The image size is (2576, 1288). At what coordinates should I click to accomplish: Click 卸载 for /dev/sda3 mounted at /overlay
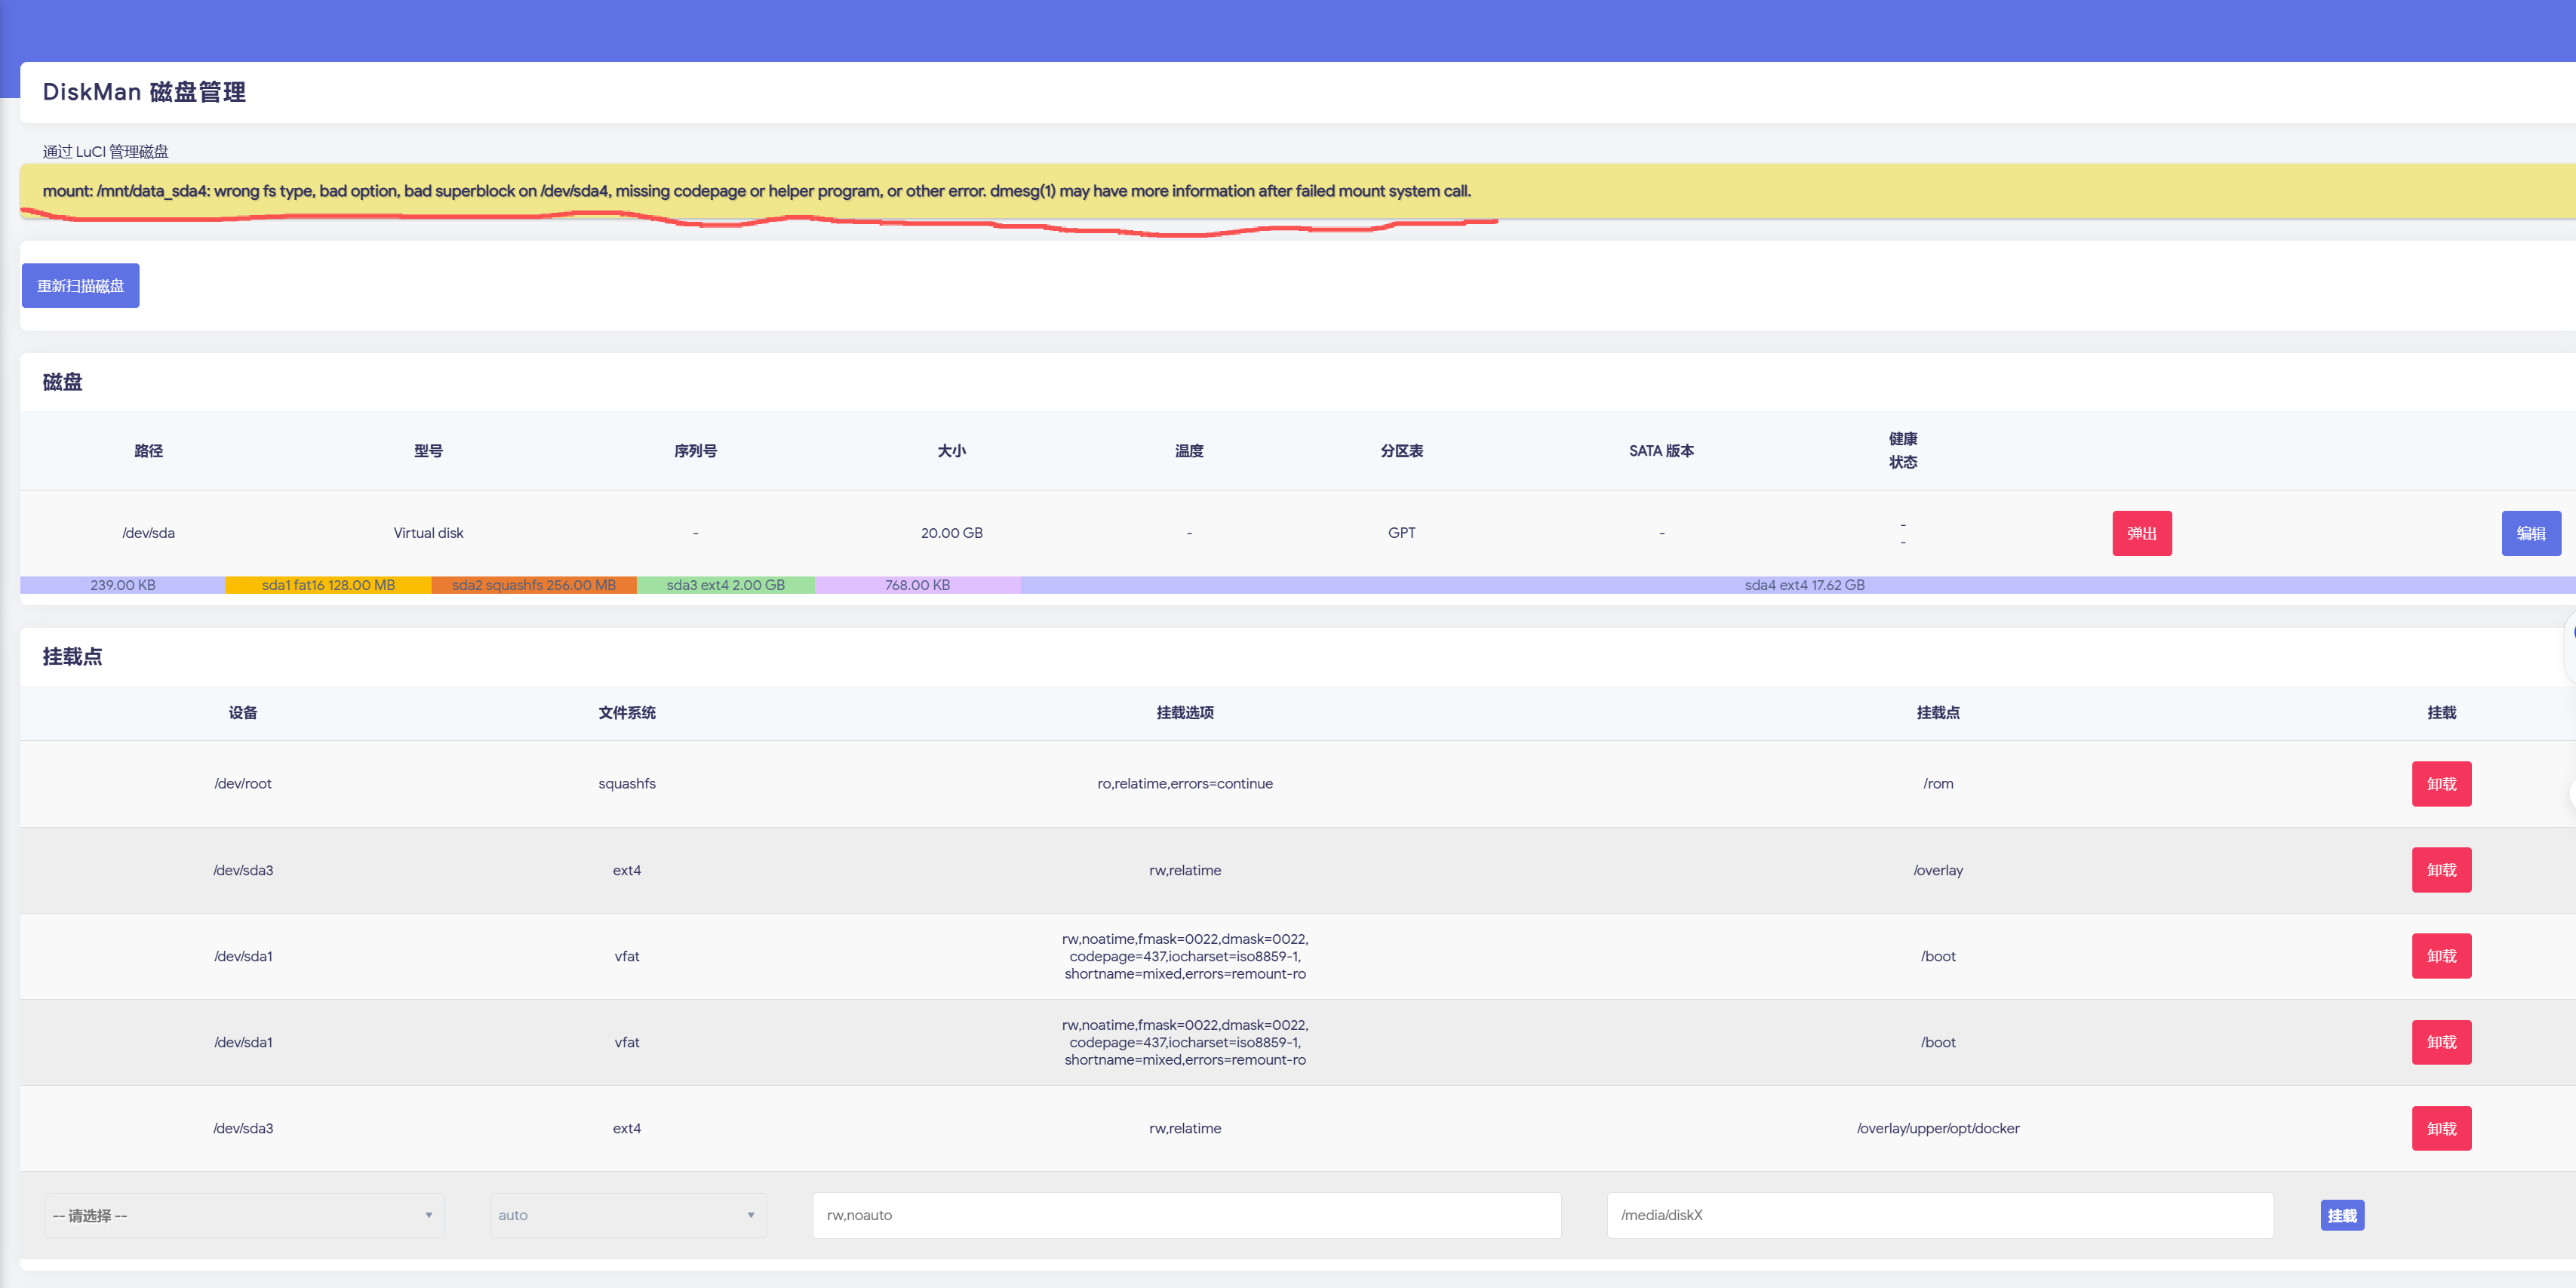click(2440, 870)
